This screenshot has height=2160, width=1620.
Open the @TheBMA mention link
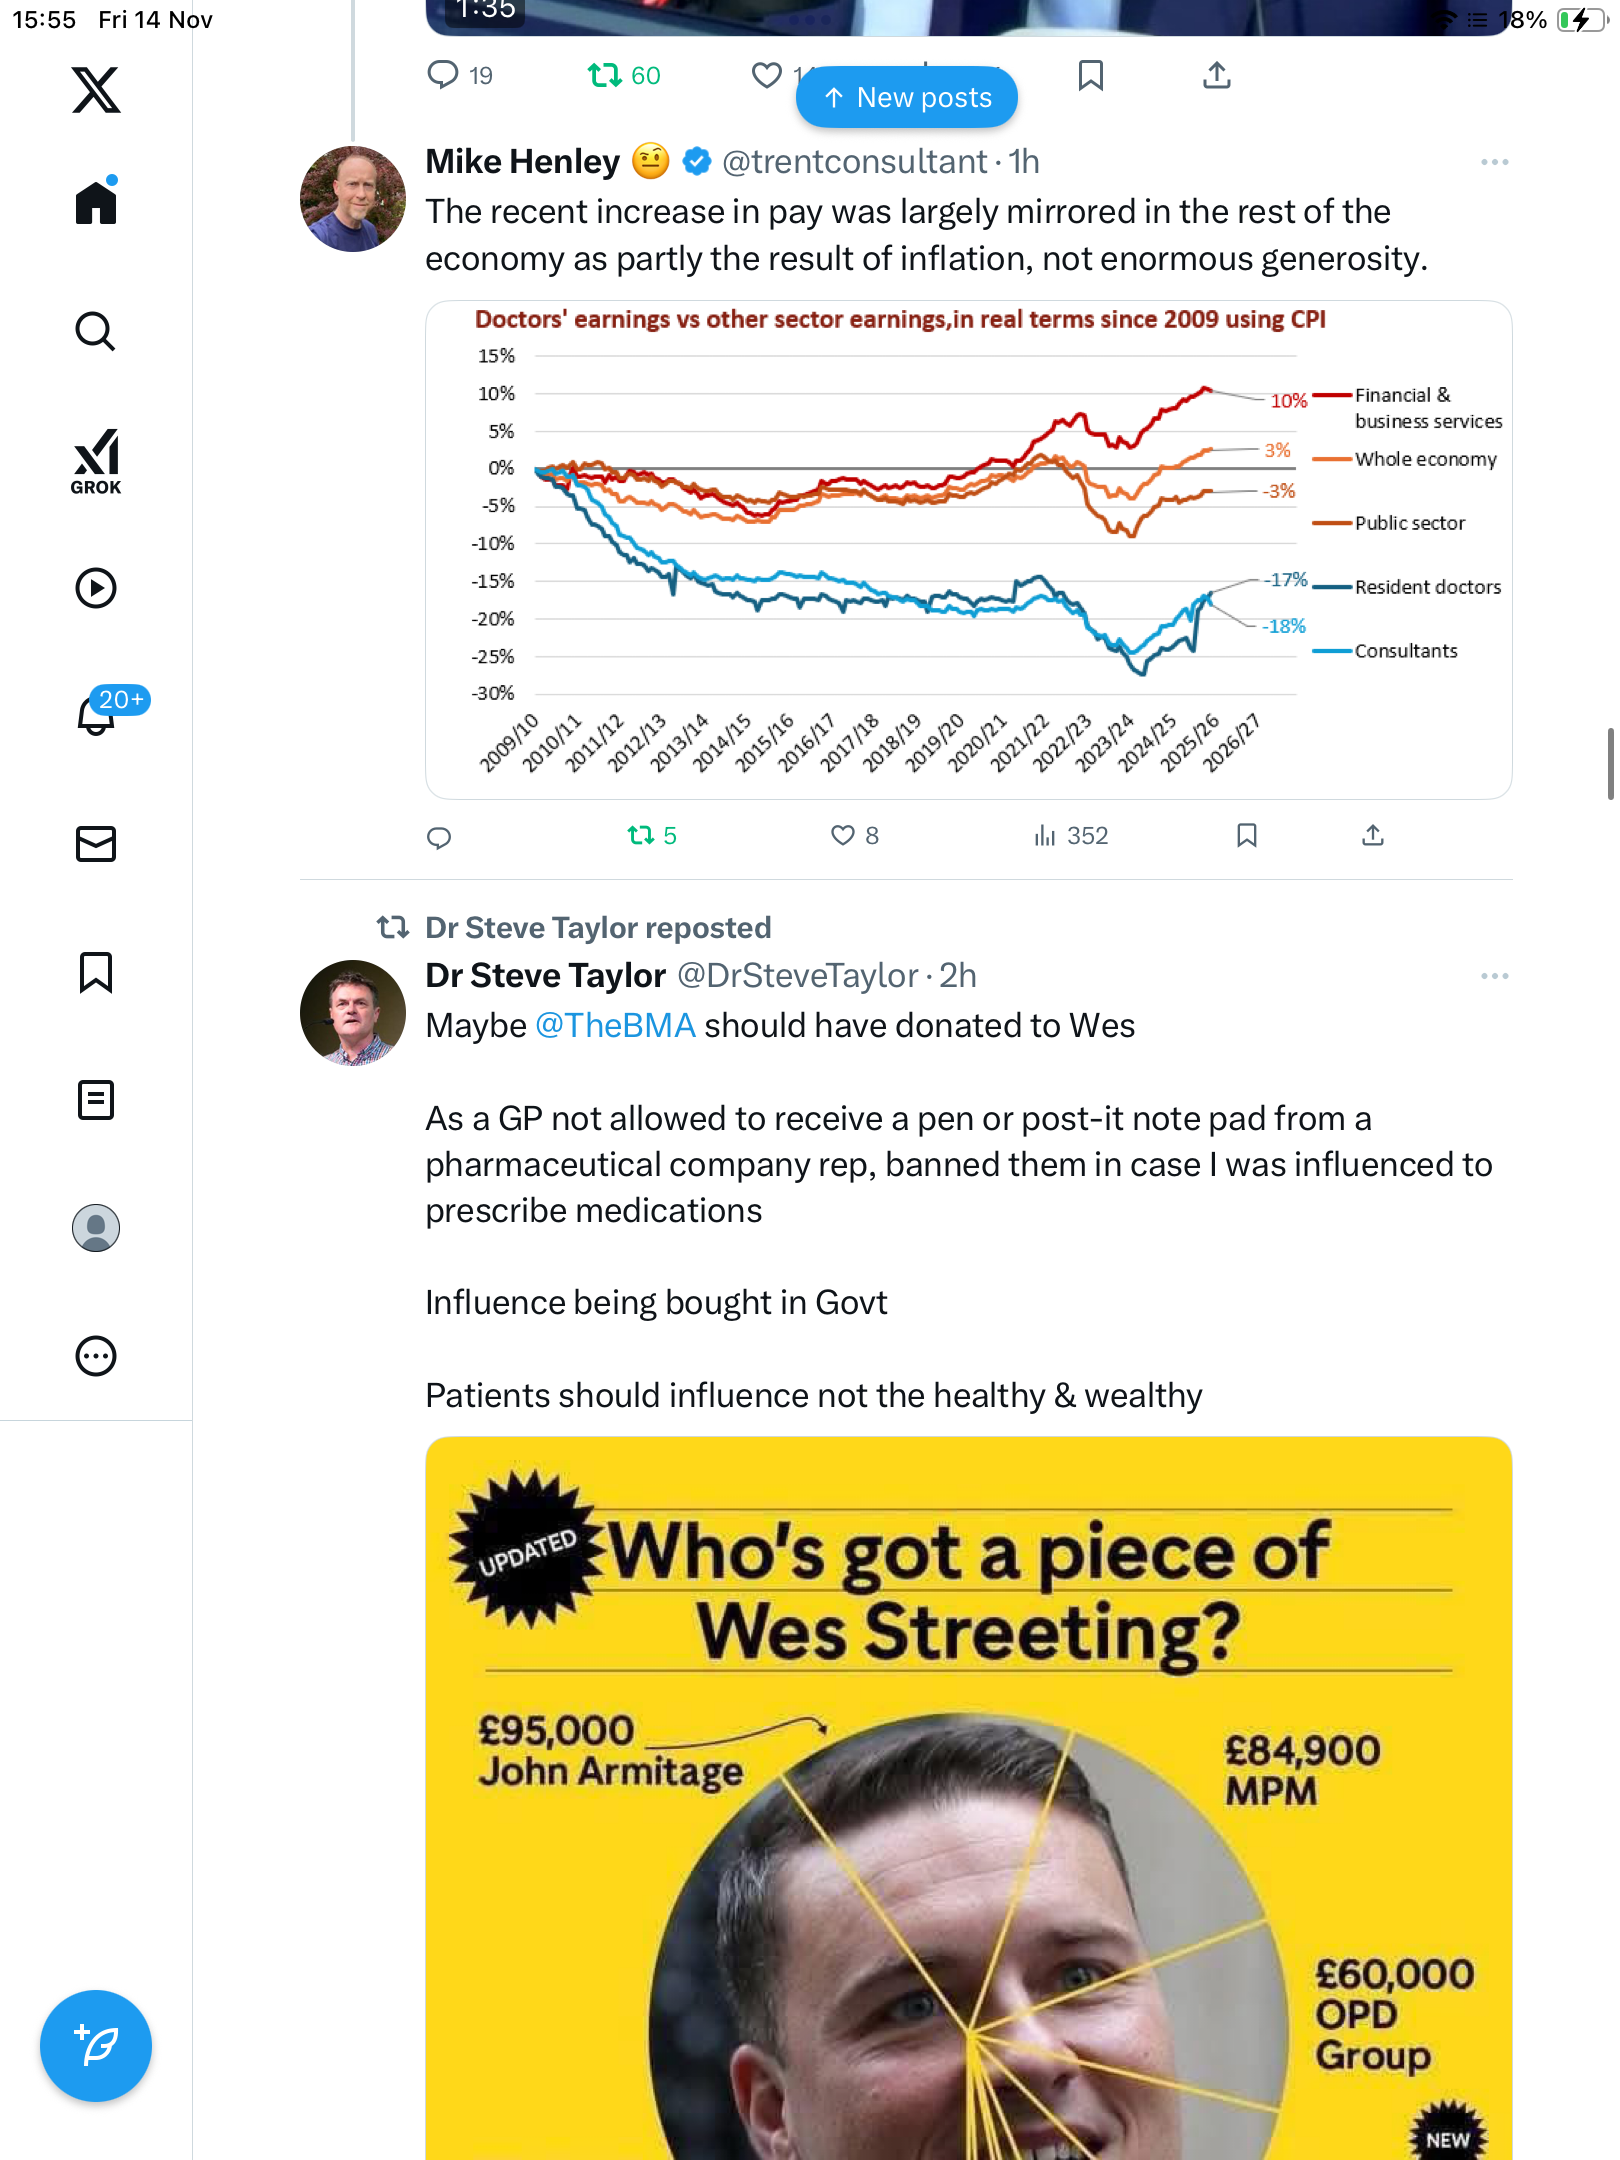[615, 1026]
